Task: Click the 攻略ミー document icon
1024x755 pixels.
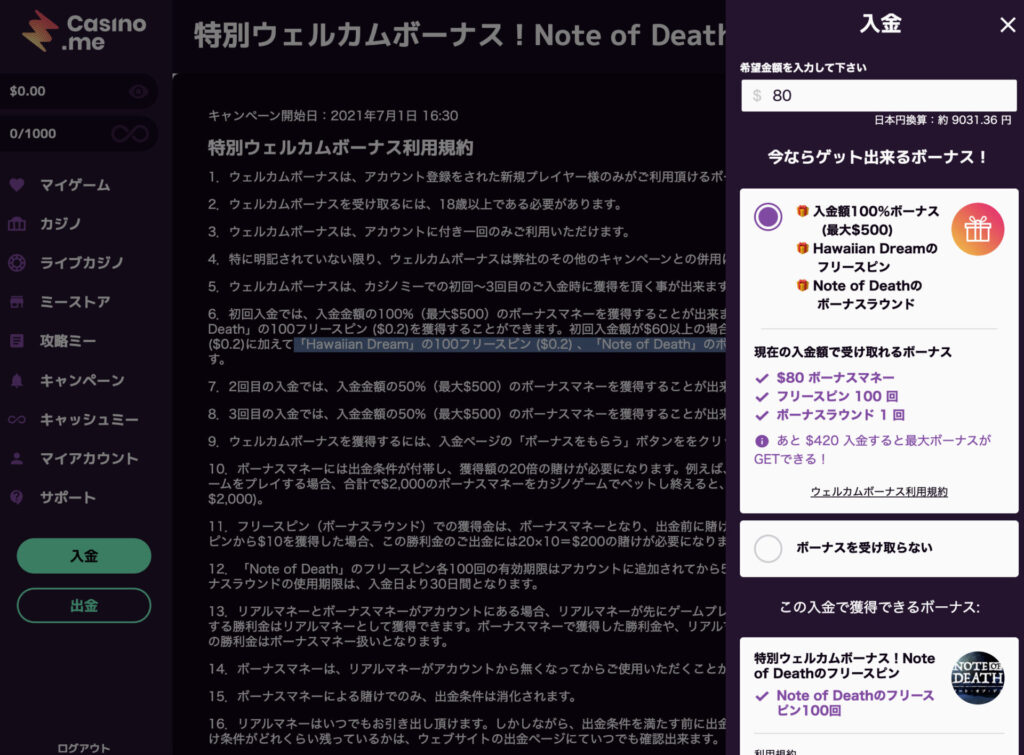Action: pos(17,341)
